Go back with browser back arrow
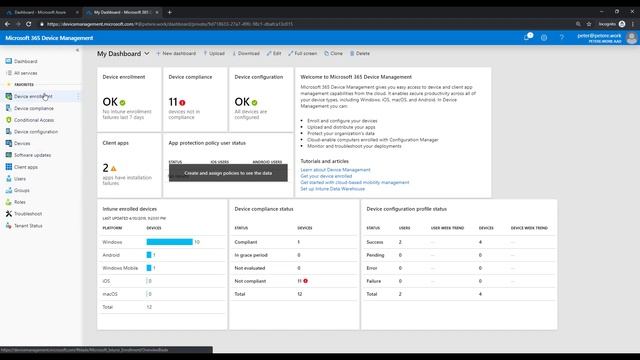640x360 pixels. [x=7, y=24]
